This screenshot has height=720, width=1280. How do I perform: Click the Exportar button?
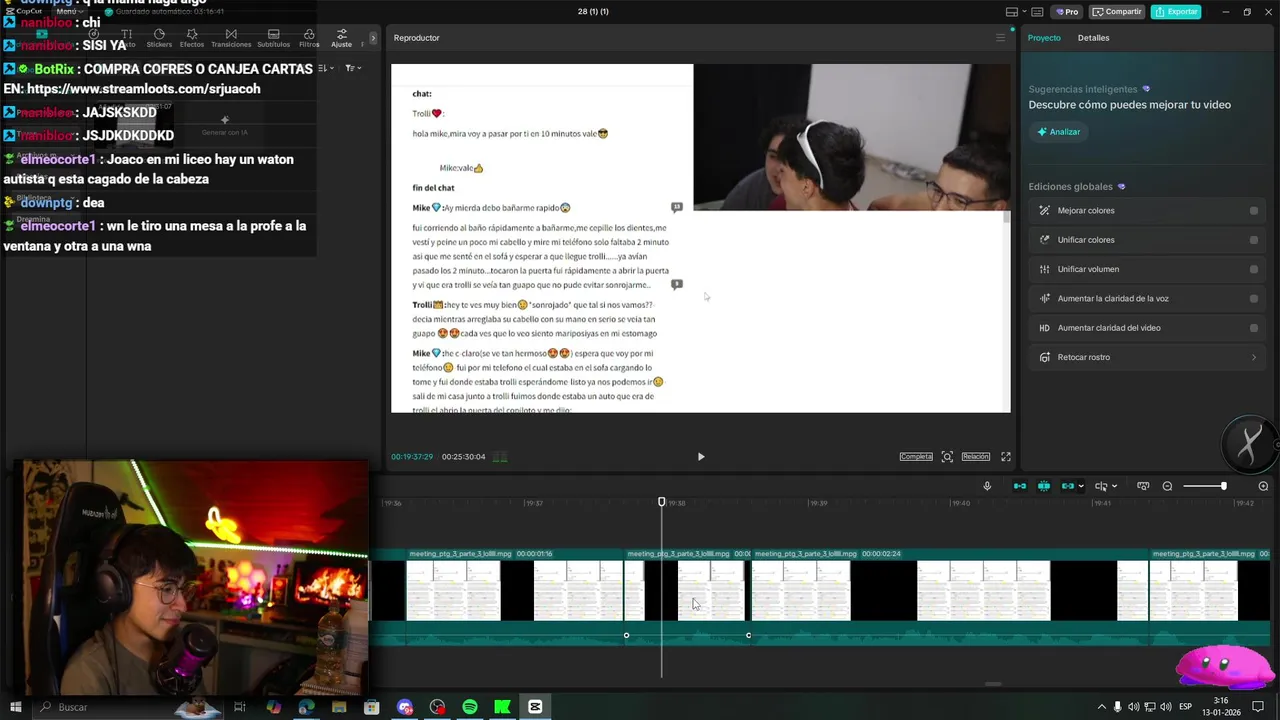[x=1176, y=12]
